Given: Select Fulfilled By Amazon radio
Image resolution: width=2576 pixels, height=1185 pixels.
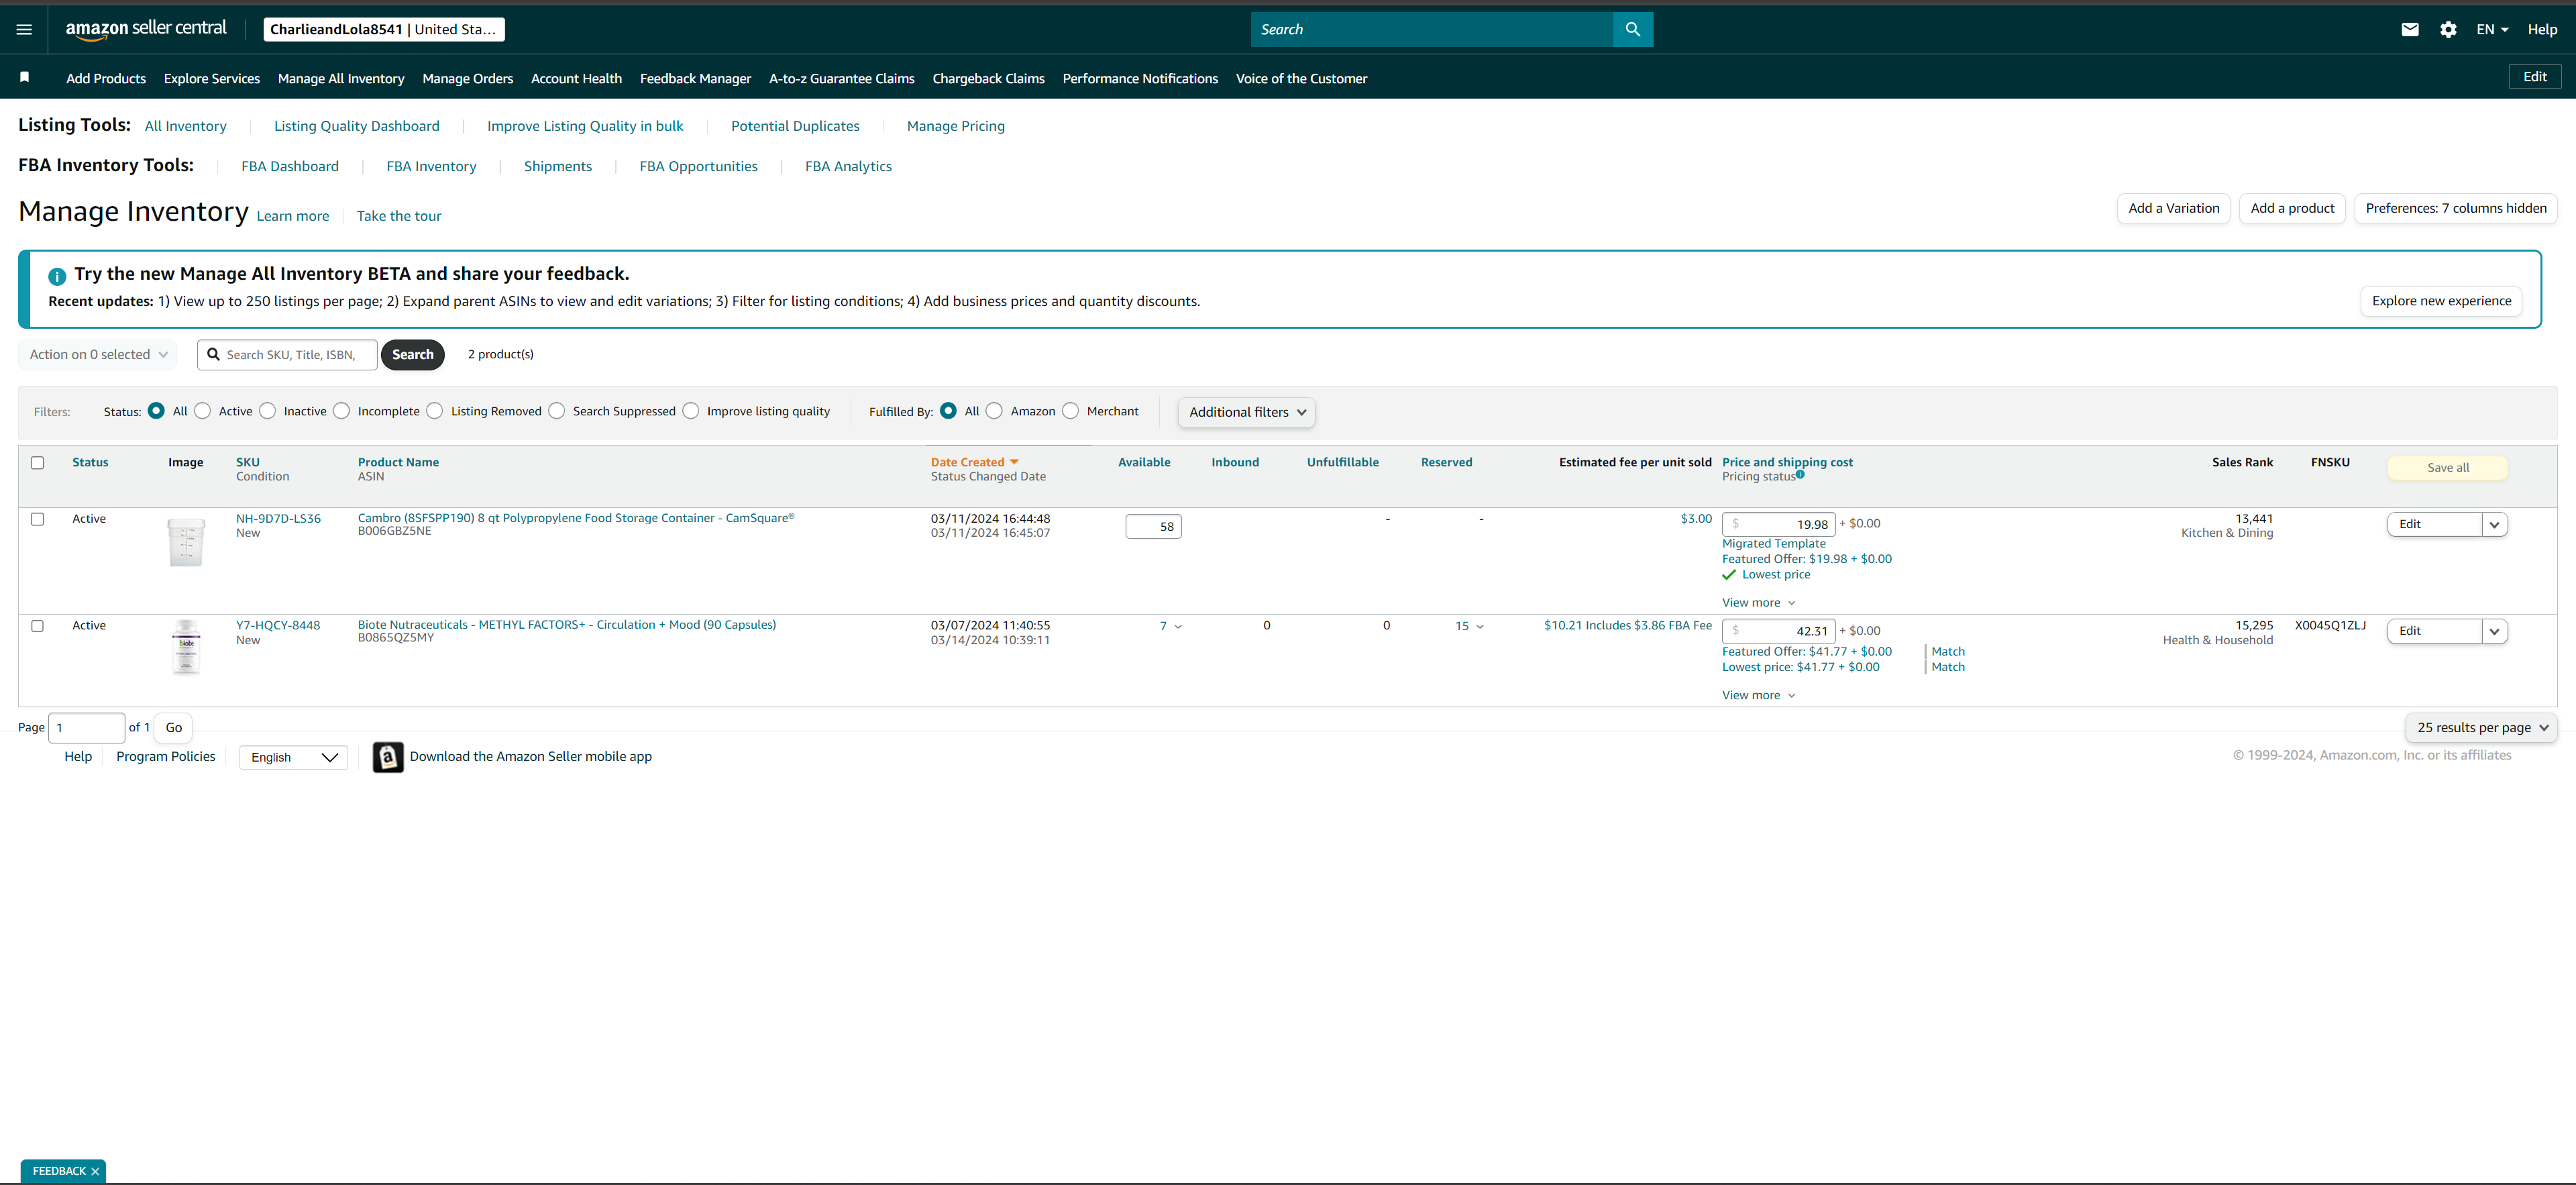Looking at the screenshot, I should (994, 411).
